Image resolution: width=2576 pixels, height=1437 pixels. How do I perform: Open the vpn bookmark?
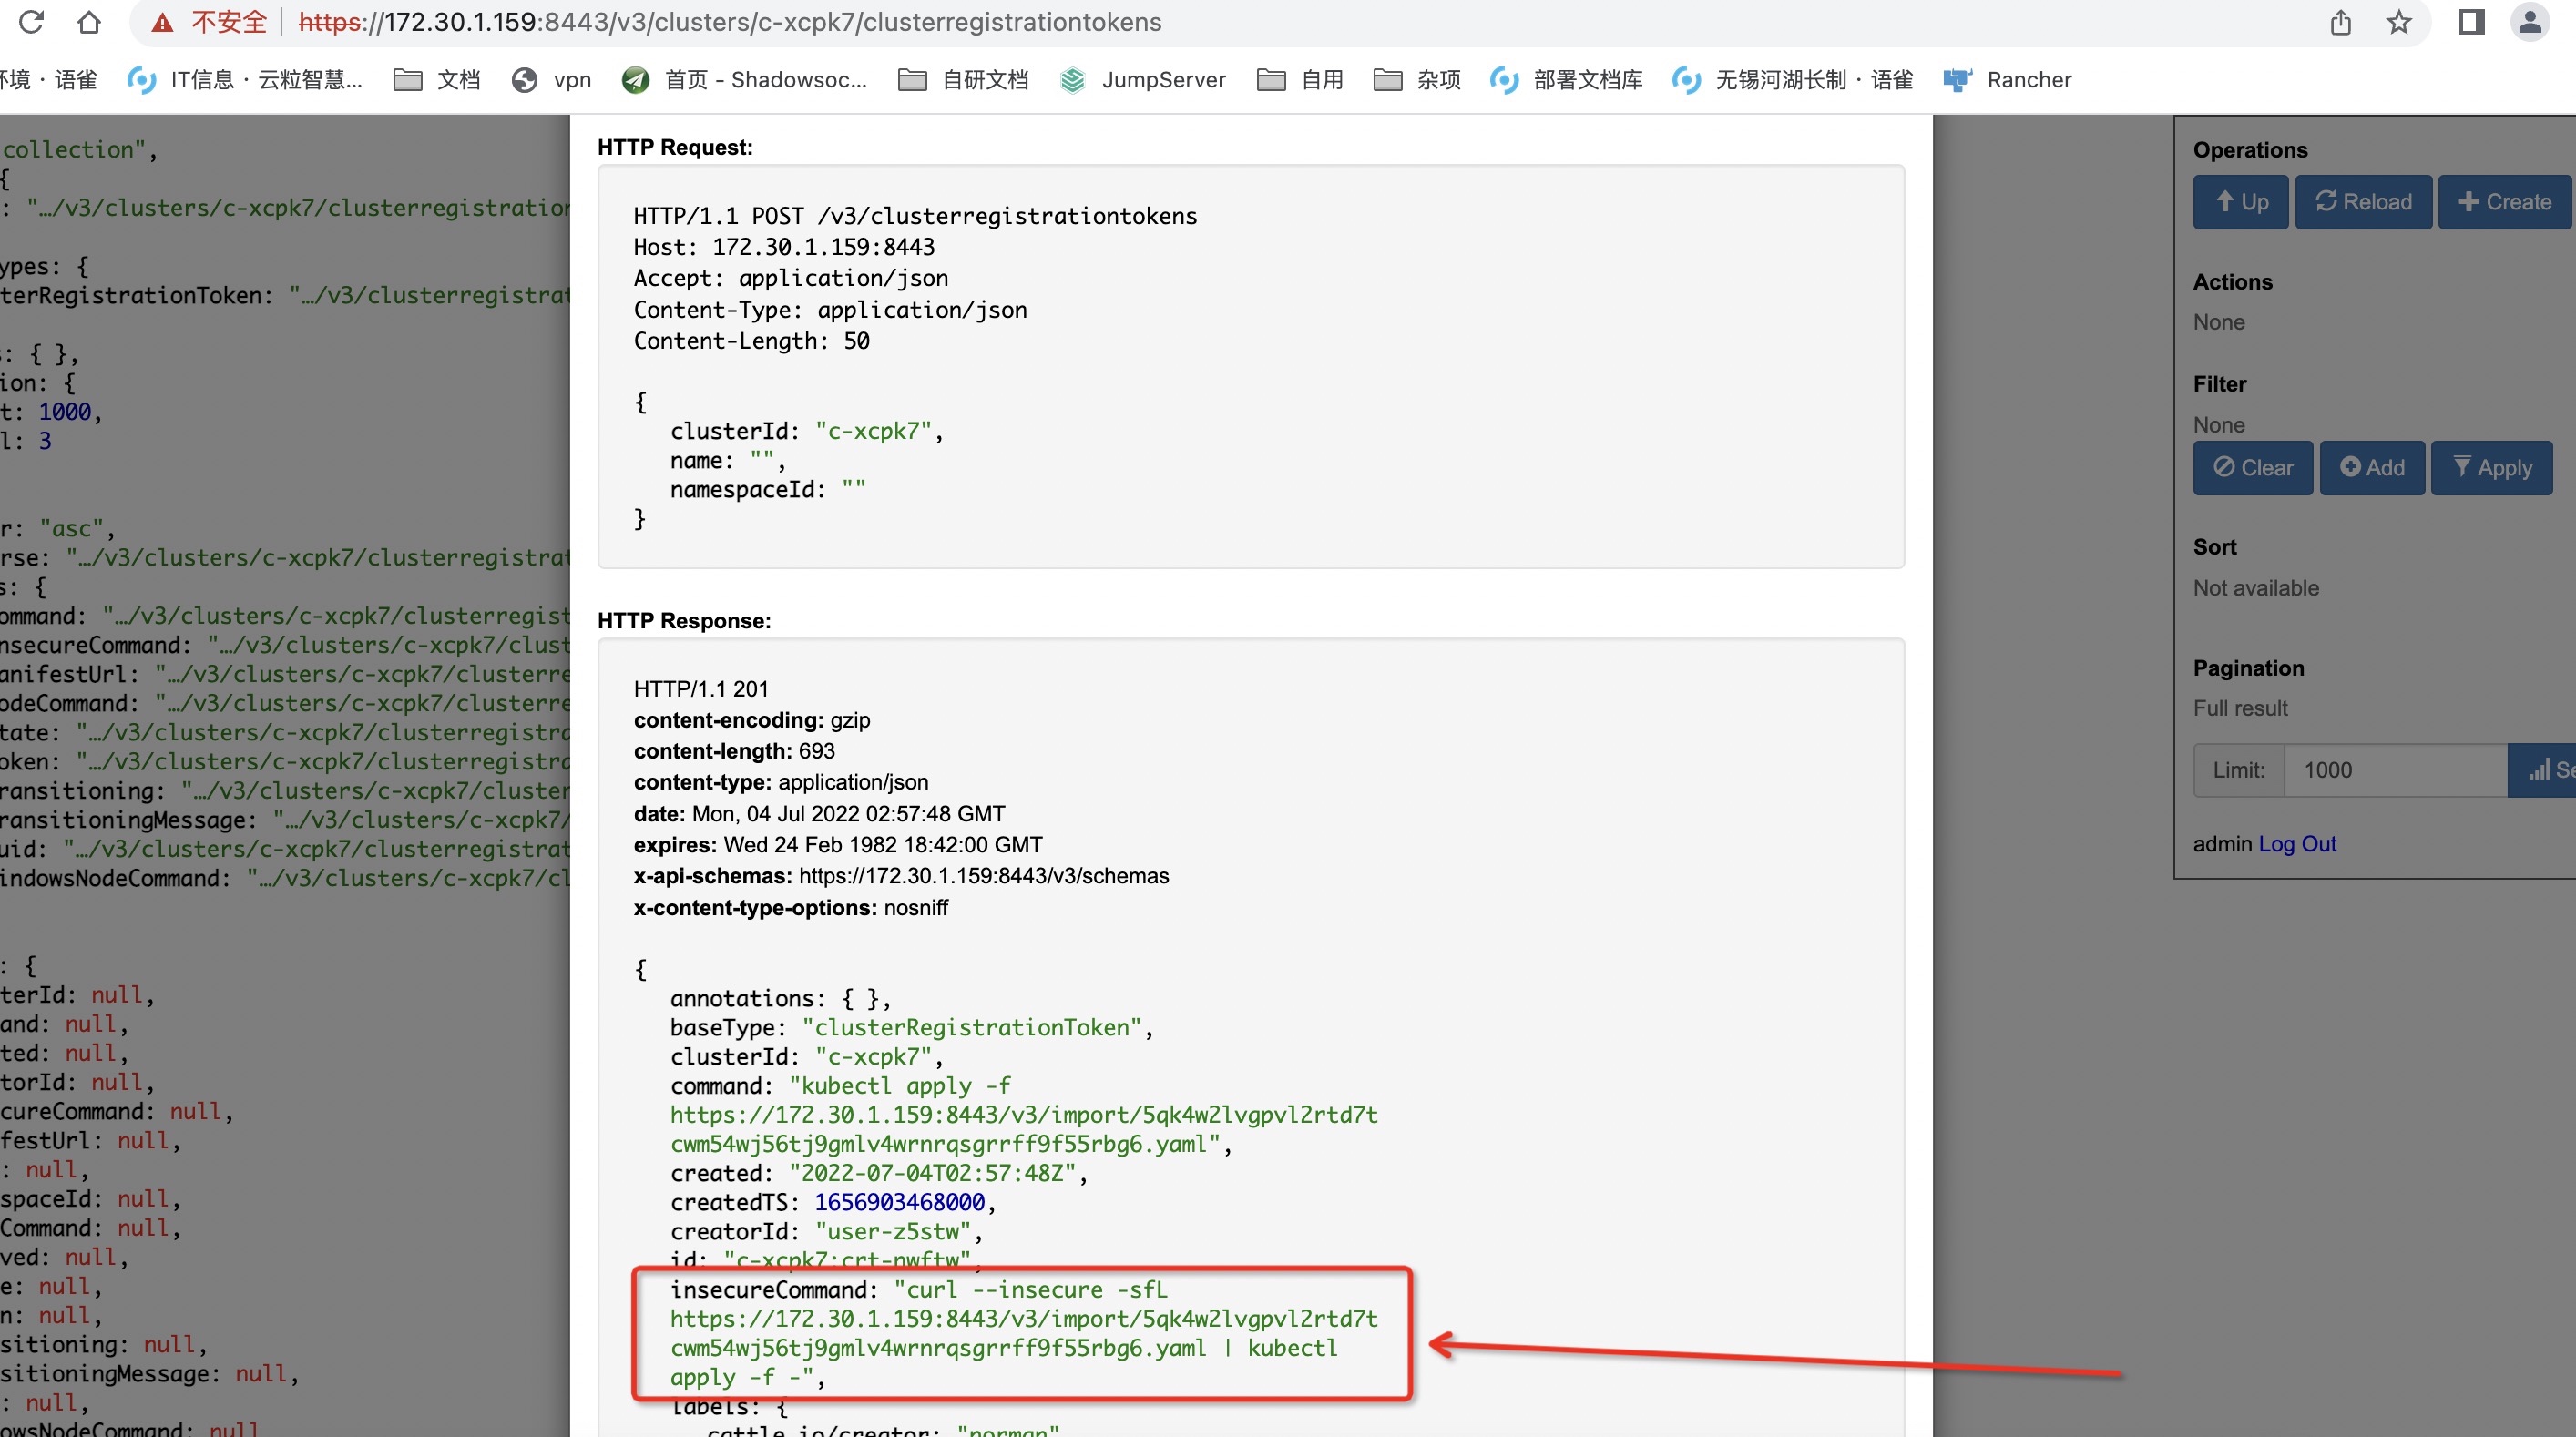(x=551, y=80)
